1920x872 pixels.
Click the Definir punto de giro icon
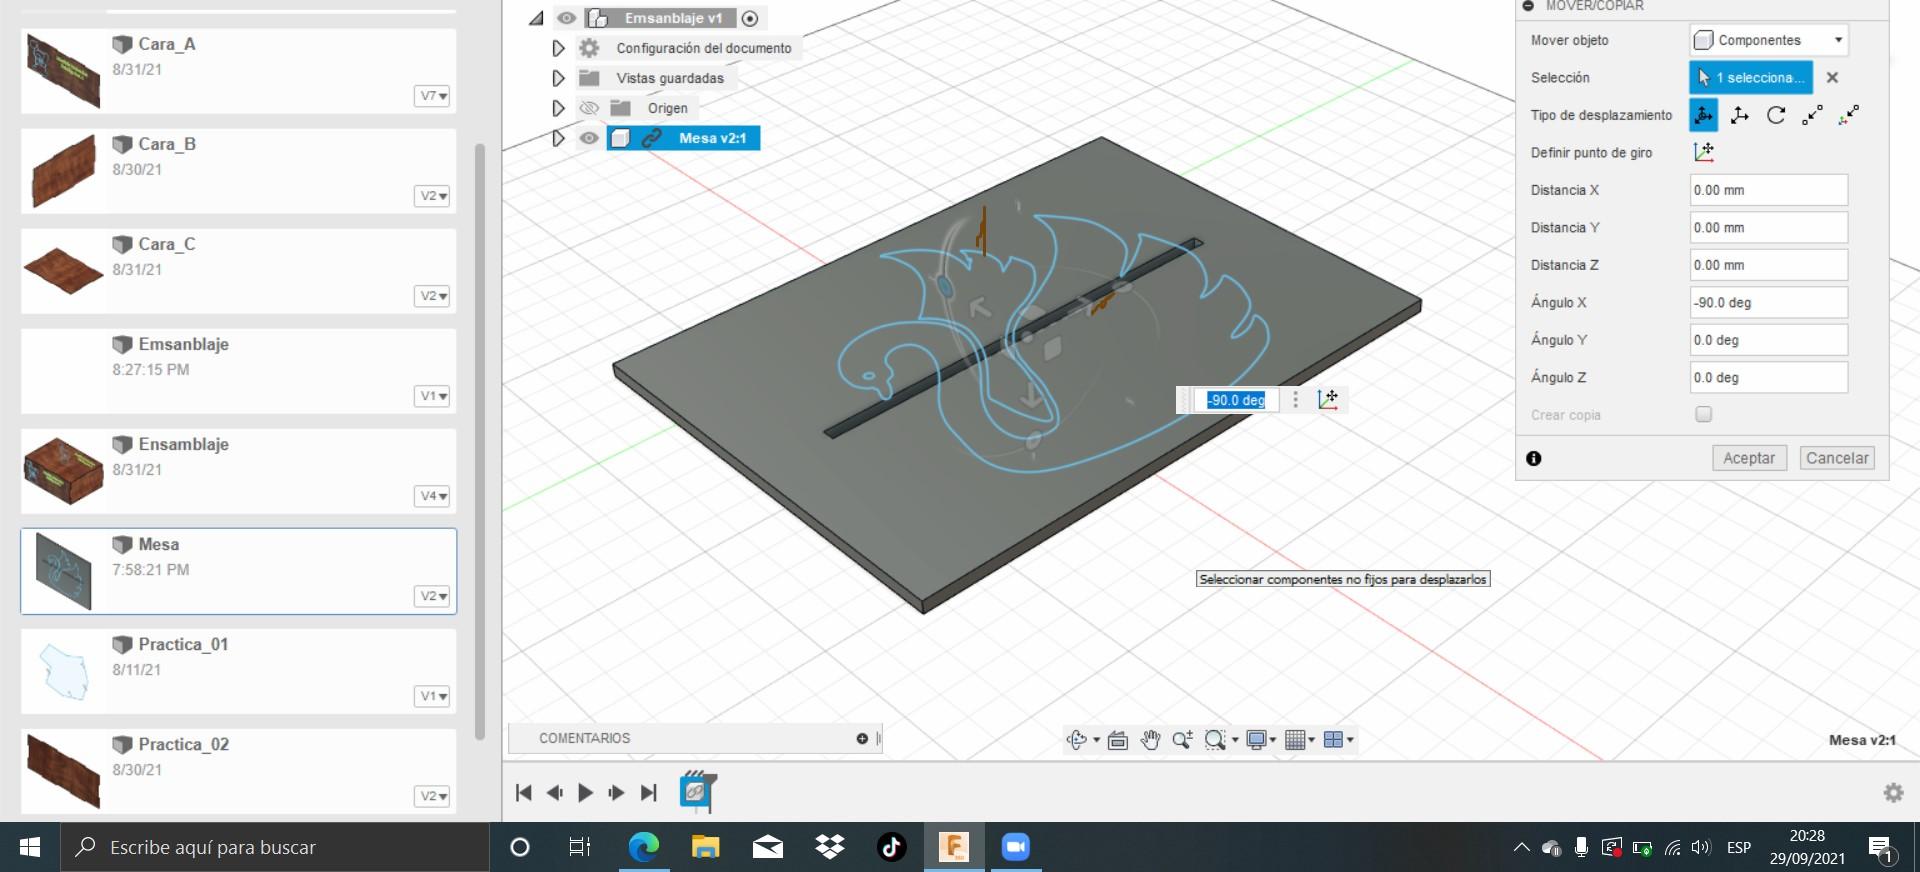[1704, 152]
